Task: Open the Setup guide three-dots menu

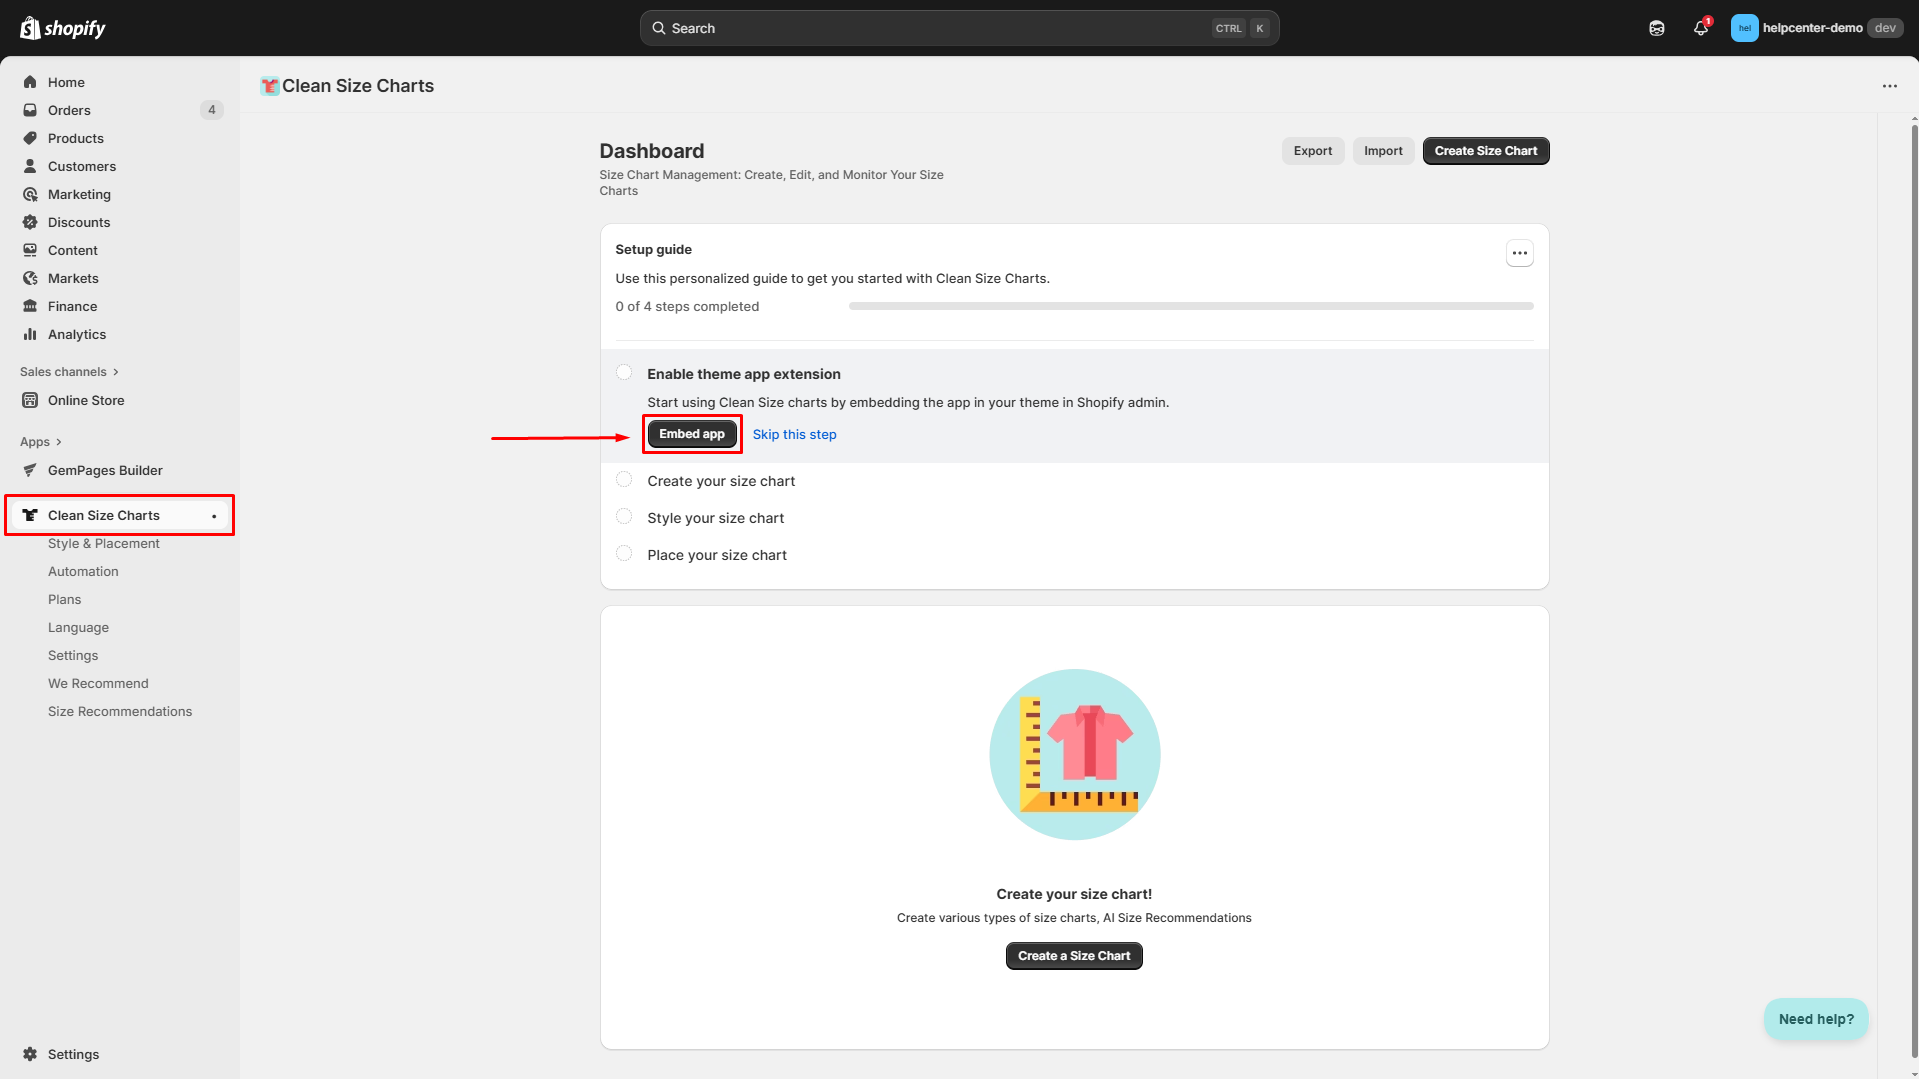Action: click(1520, 253)
